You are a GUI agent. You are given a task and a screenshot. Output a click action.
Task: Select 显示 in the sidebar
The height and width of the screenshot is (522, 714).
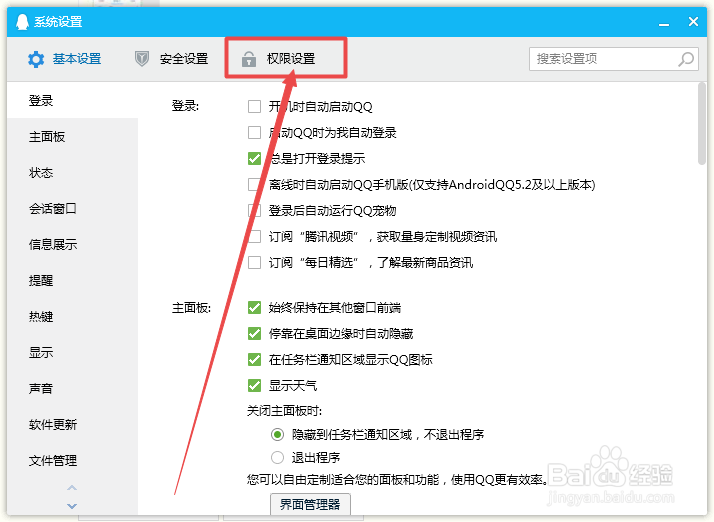pyautogui.click(x=72, y=353)
